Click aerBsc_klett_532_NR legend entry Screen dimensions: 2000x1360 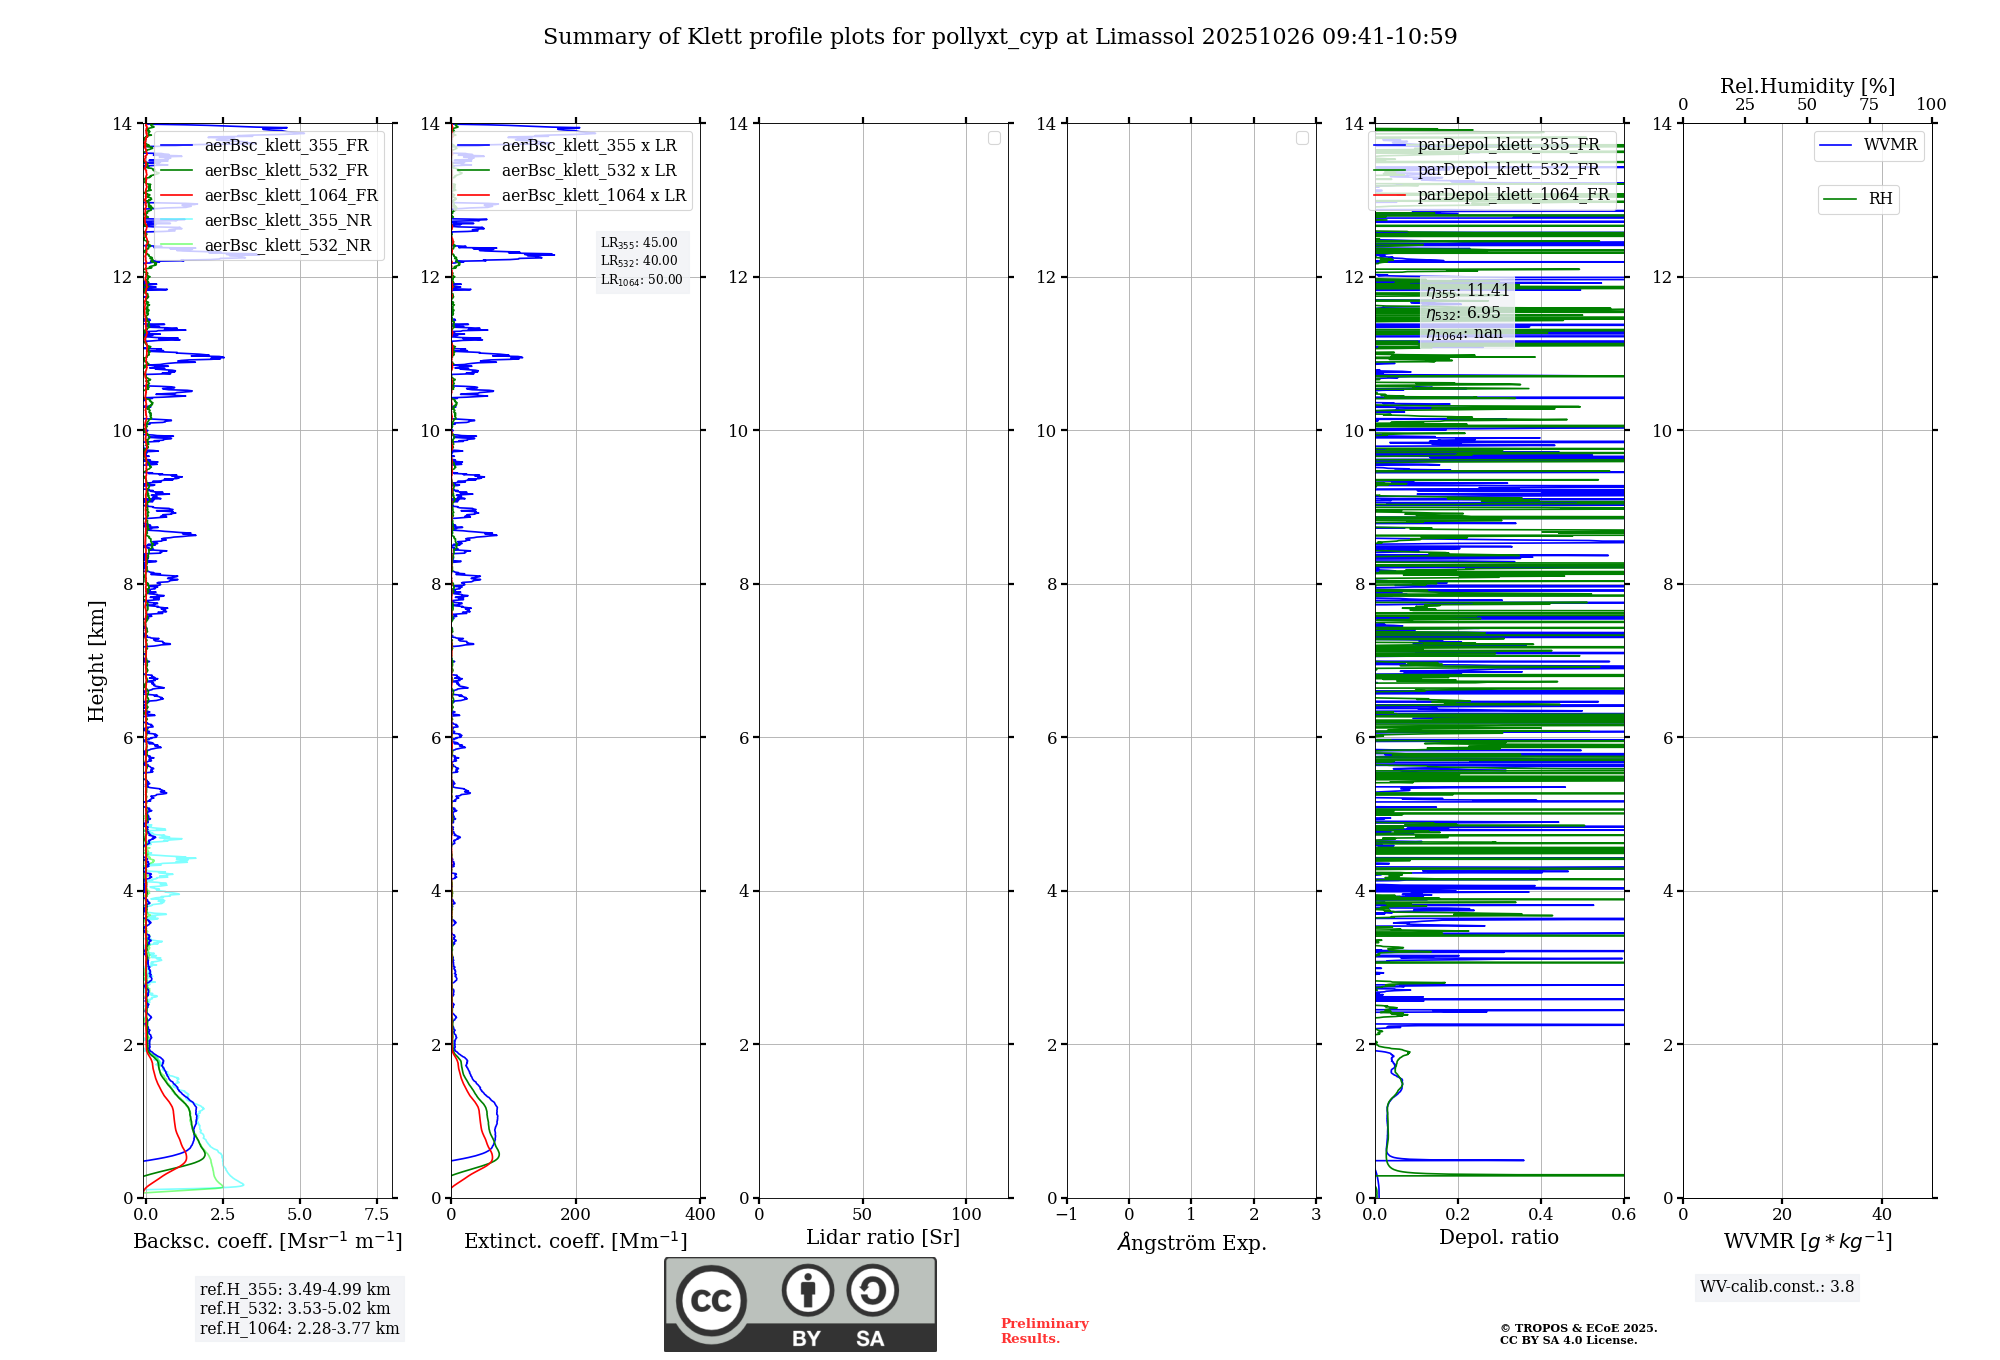coord(287,246)
